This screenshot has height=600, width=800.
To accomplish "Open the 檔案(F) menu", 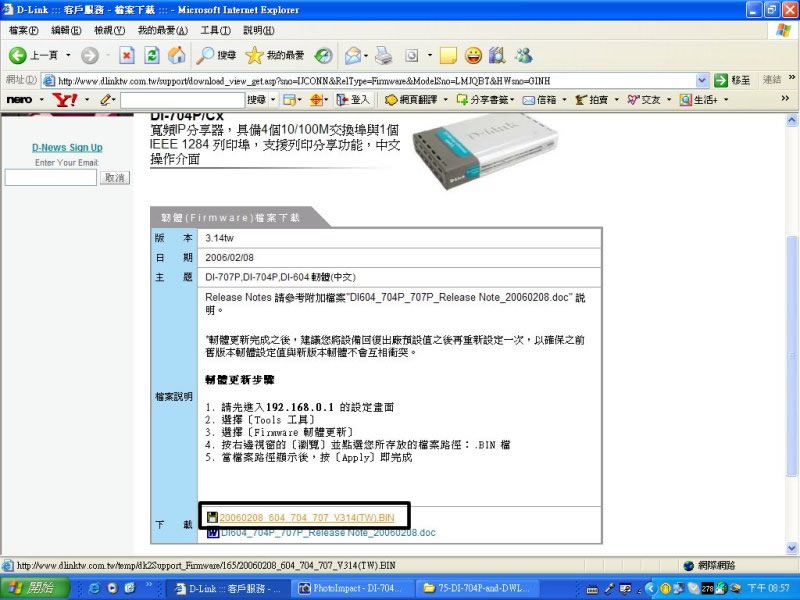I will (23, 30).
